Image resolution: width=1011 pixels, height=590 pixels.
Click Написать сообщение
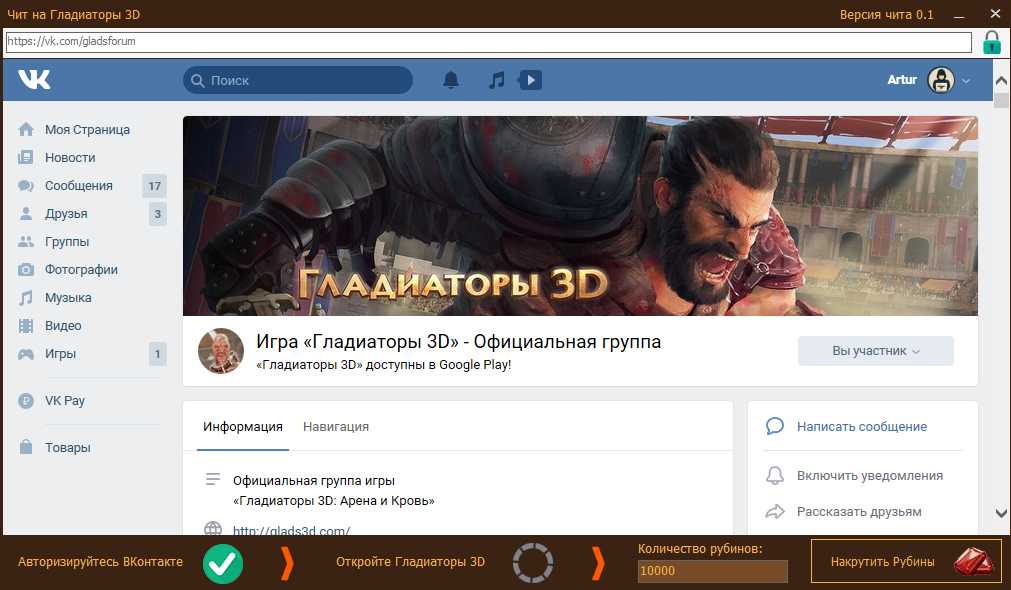pos(862,427)
